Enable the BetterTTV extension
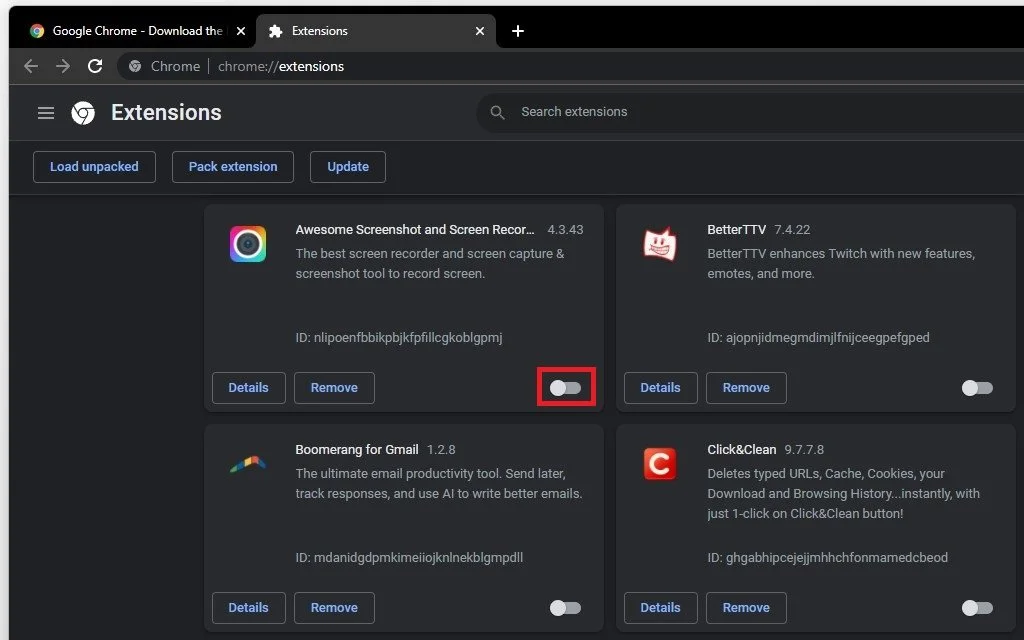The image size is (1024, 640). 977,388
